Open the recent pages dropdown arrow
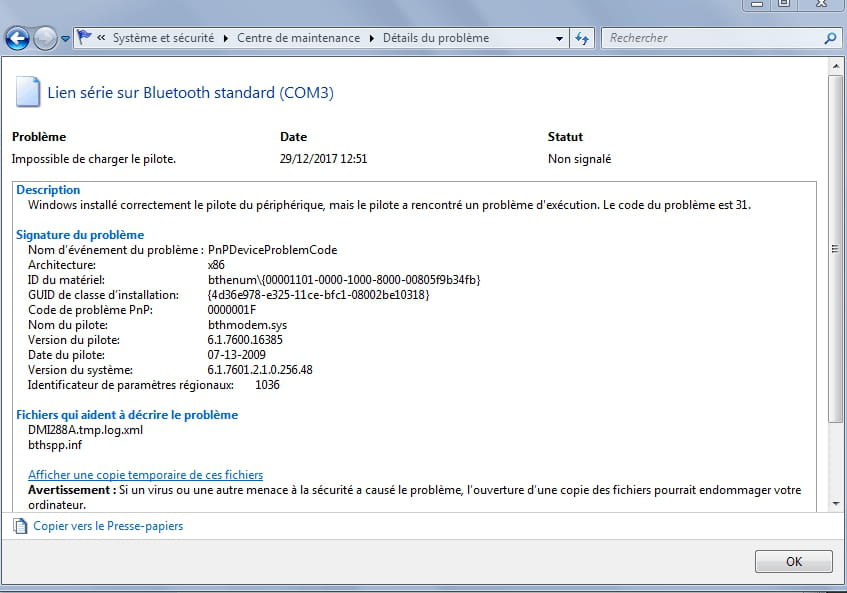The image size is (847, 593). coord(65,39)
